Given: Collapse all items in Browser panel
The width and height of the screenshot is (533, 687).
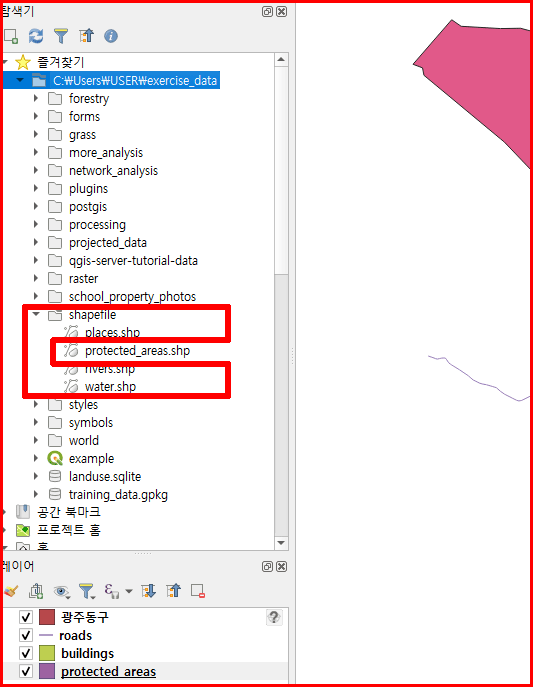Looking at the screenshot, I should coord(86,36).
